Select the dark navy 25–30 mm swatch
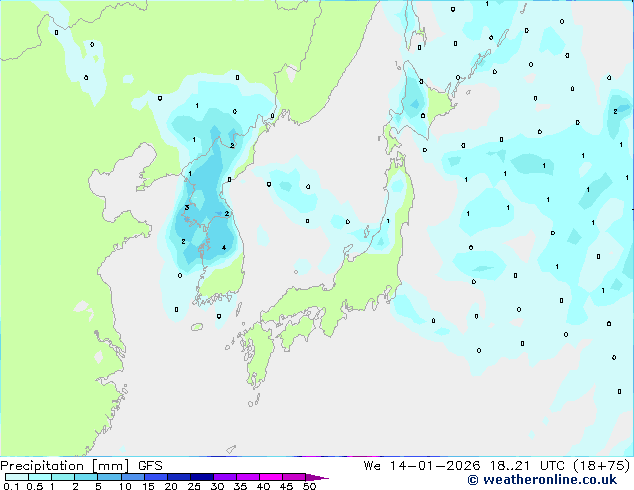Screen dimensions: 634x490 [202, 477]
